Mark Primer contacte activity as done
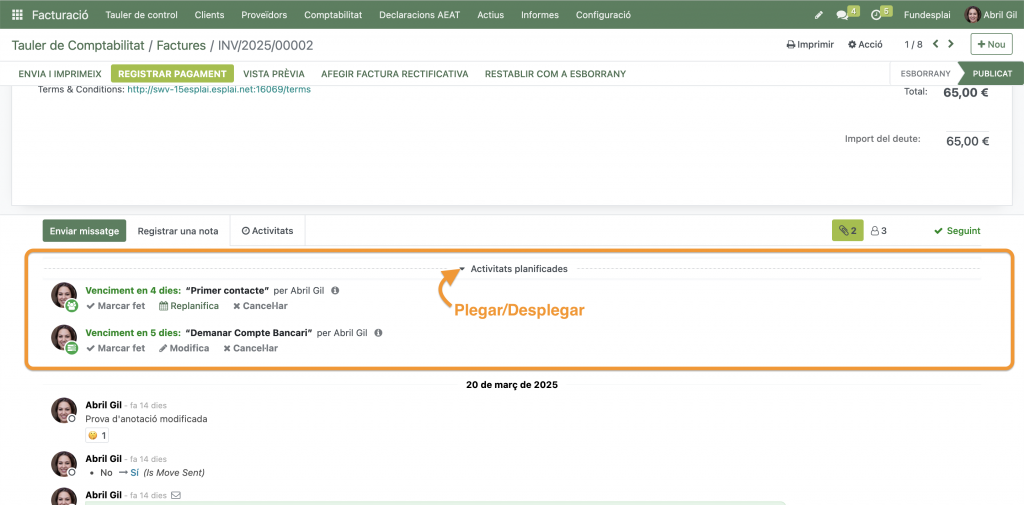This screenshot has width=1024, height=505. tap(116, 306)
